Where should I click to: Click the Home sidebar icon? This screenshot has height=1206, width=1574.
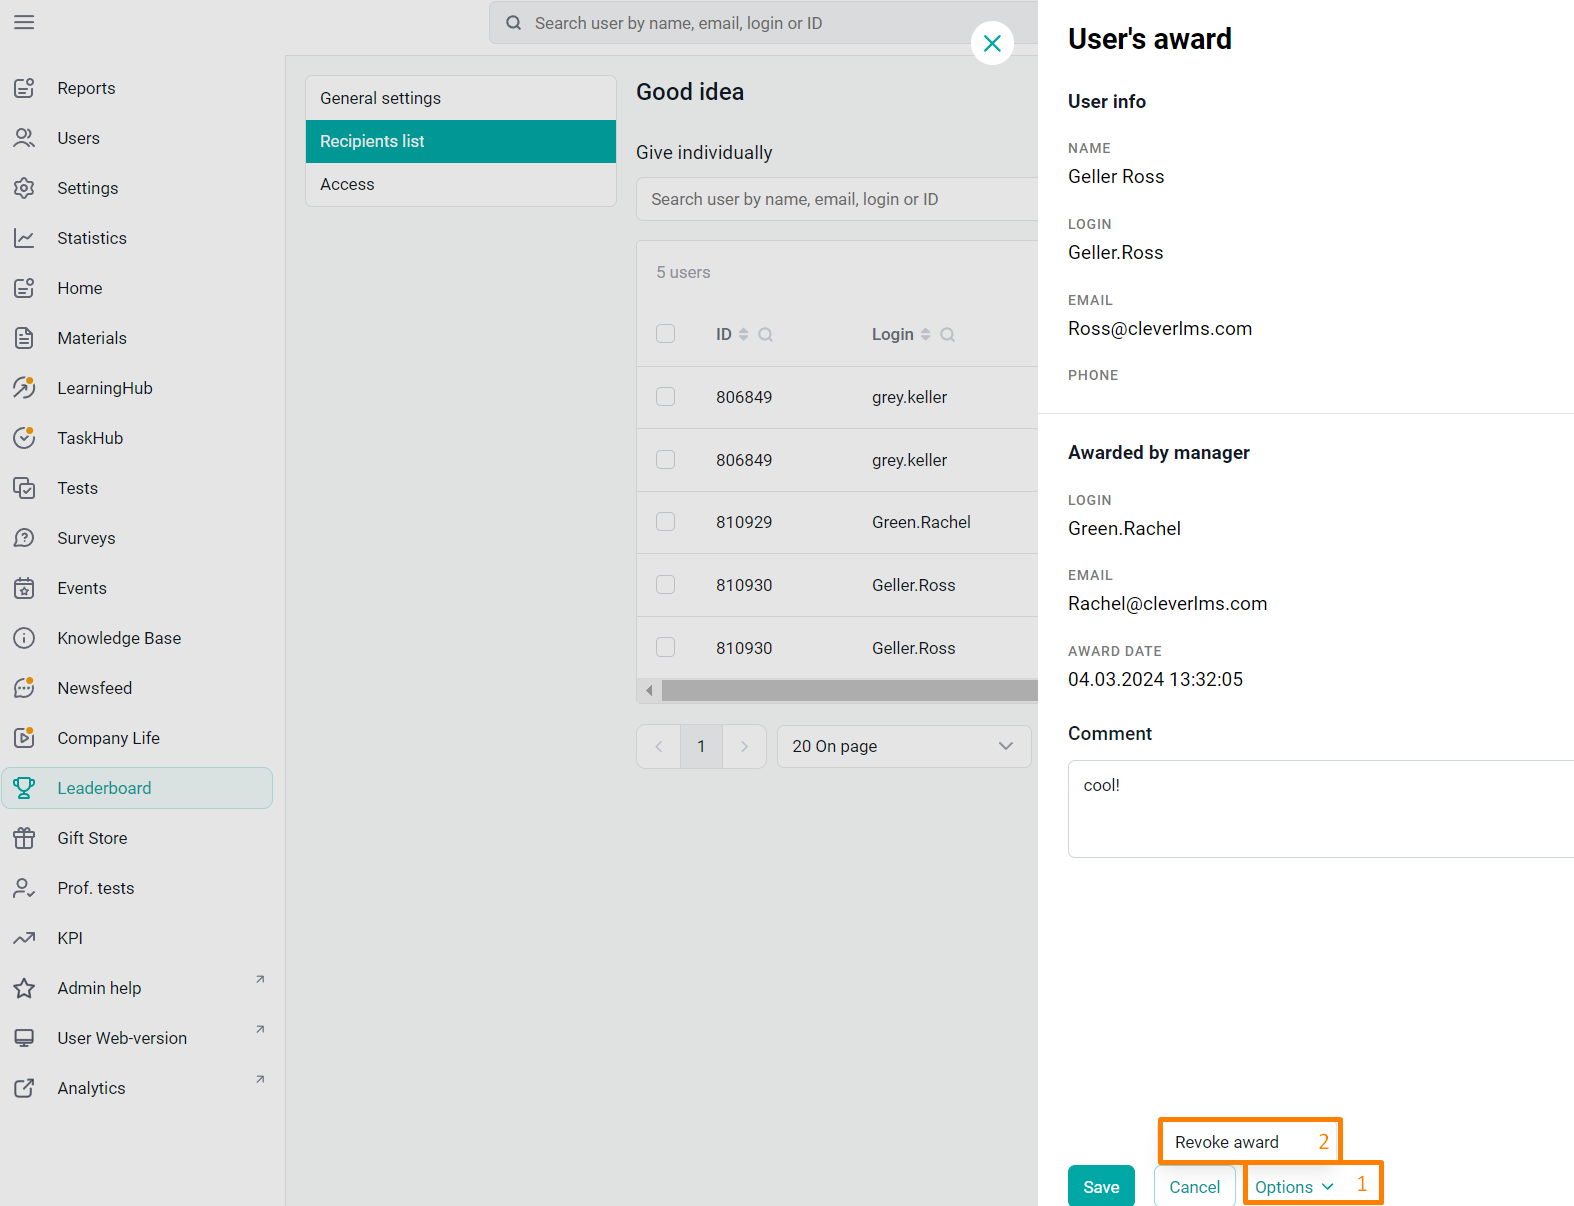pos(24,288)
